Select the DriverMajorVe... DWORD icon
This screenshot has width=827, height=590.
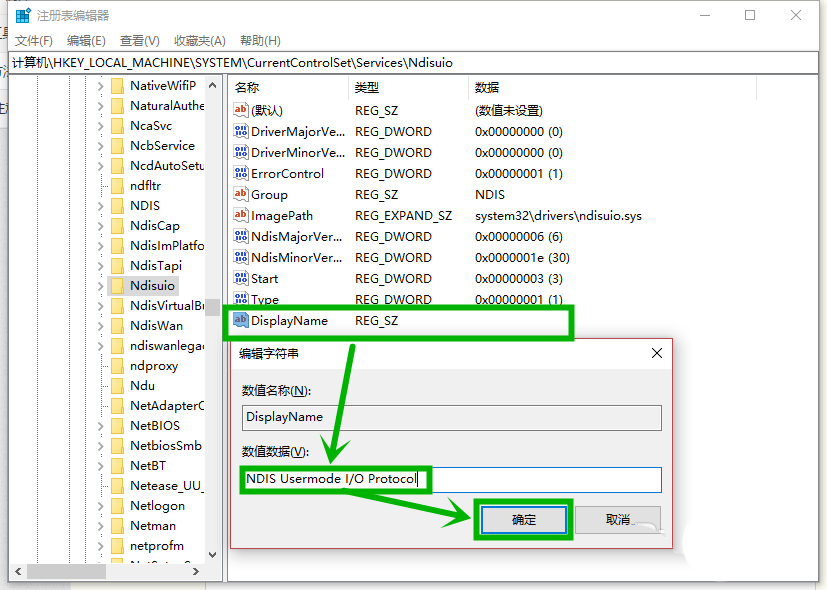(x=241, y=131)
